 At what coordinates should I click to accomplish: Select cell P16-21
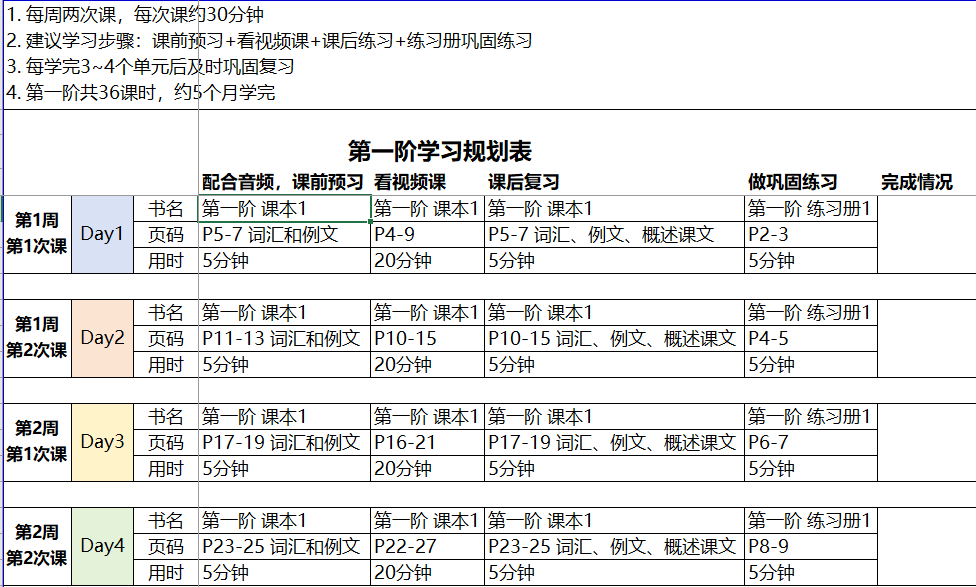[428, 443]
